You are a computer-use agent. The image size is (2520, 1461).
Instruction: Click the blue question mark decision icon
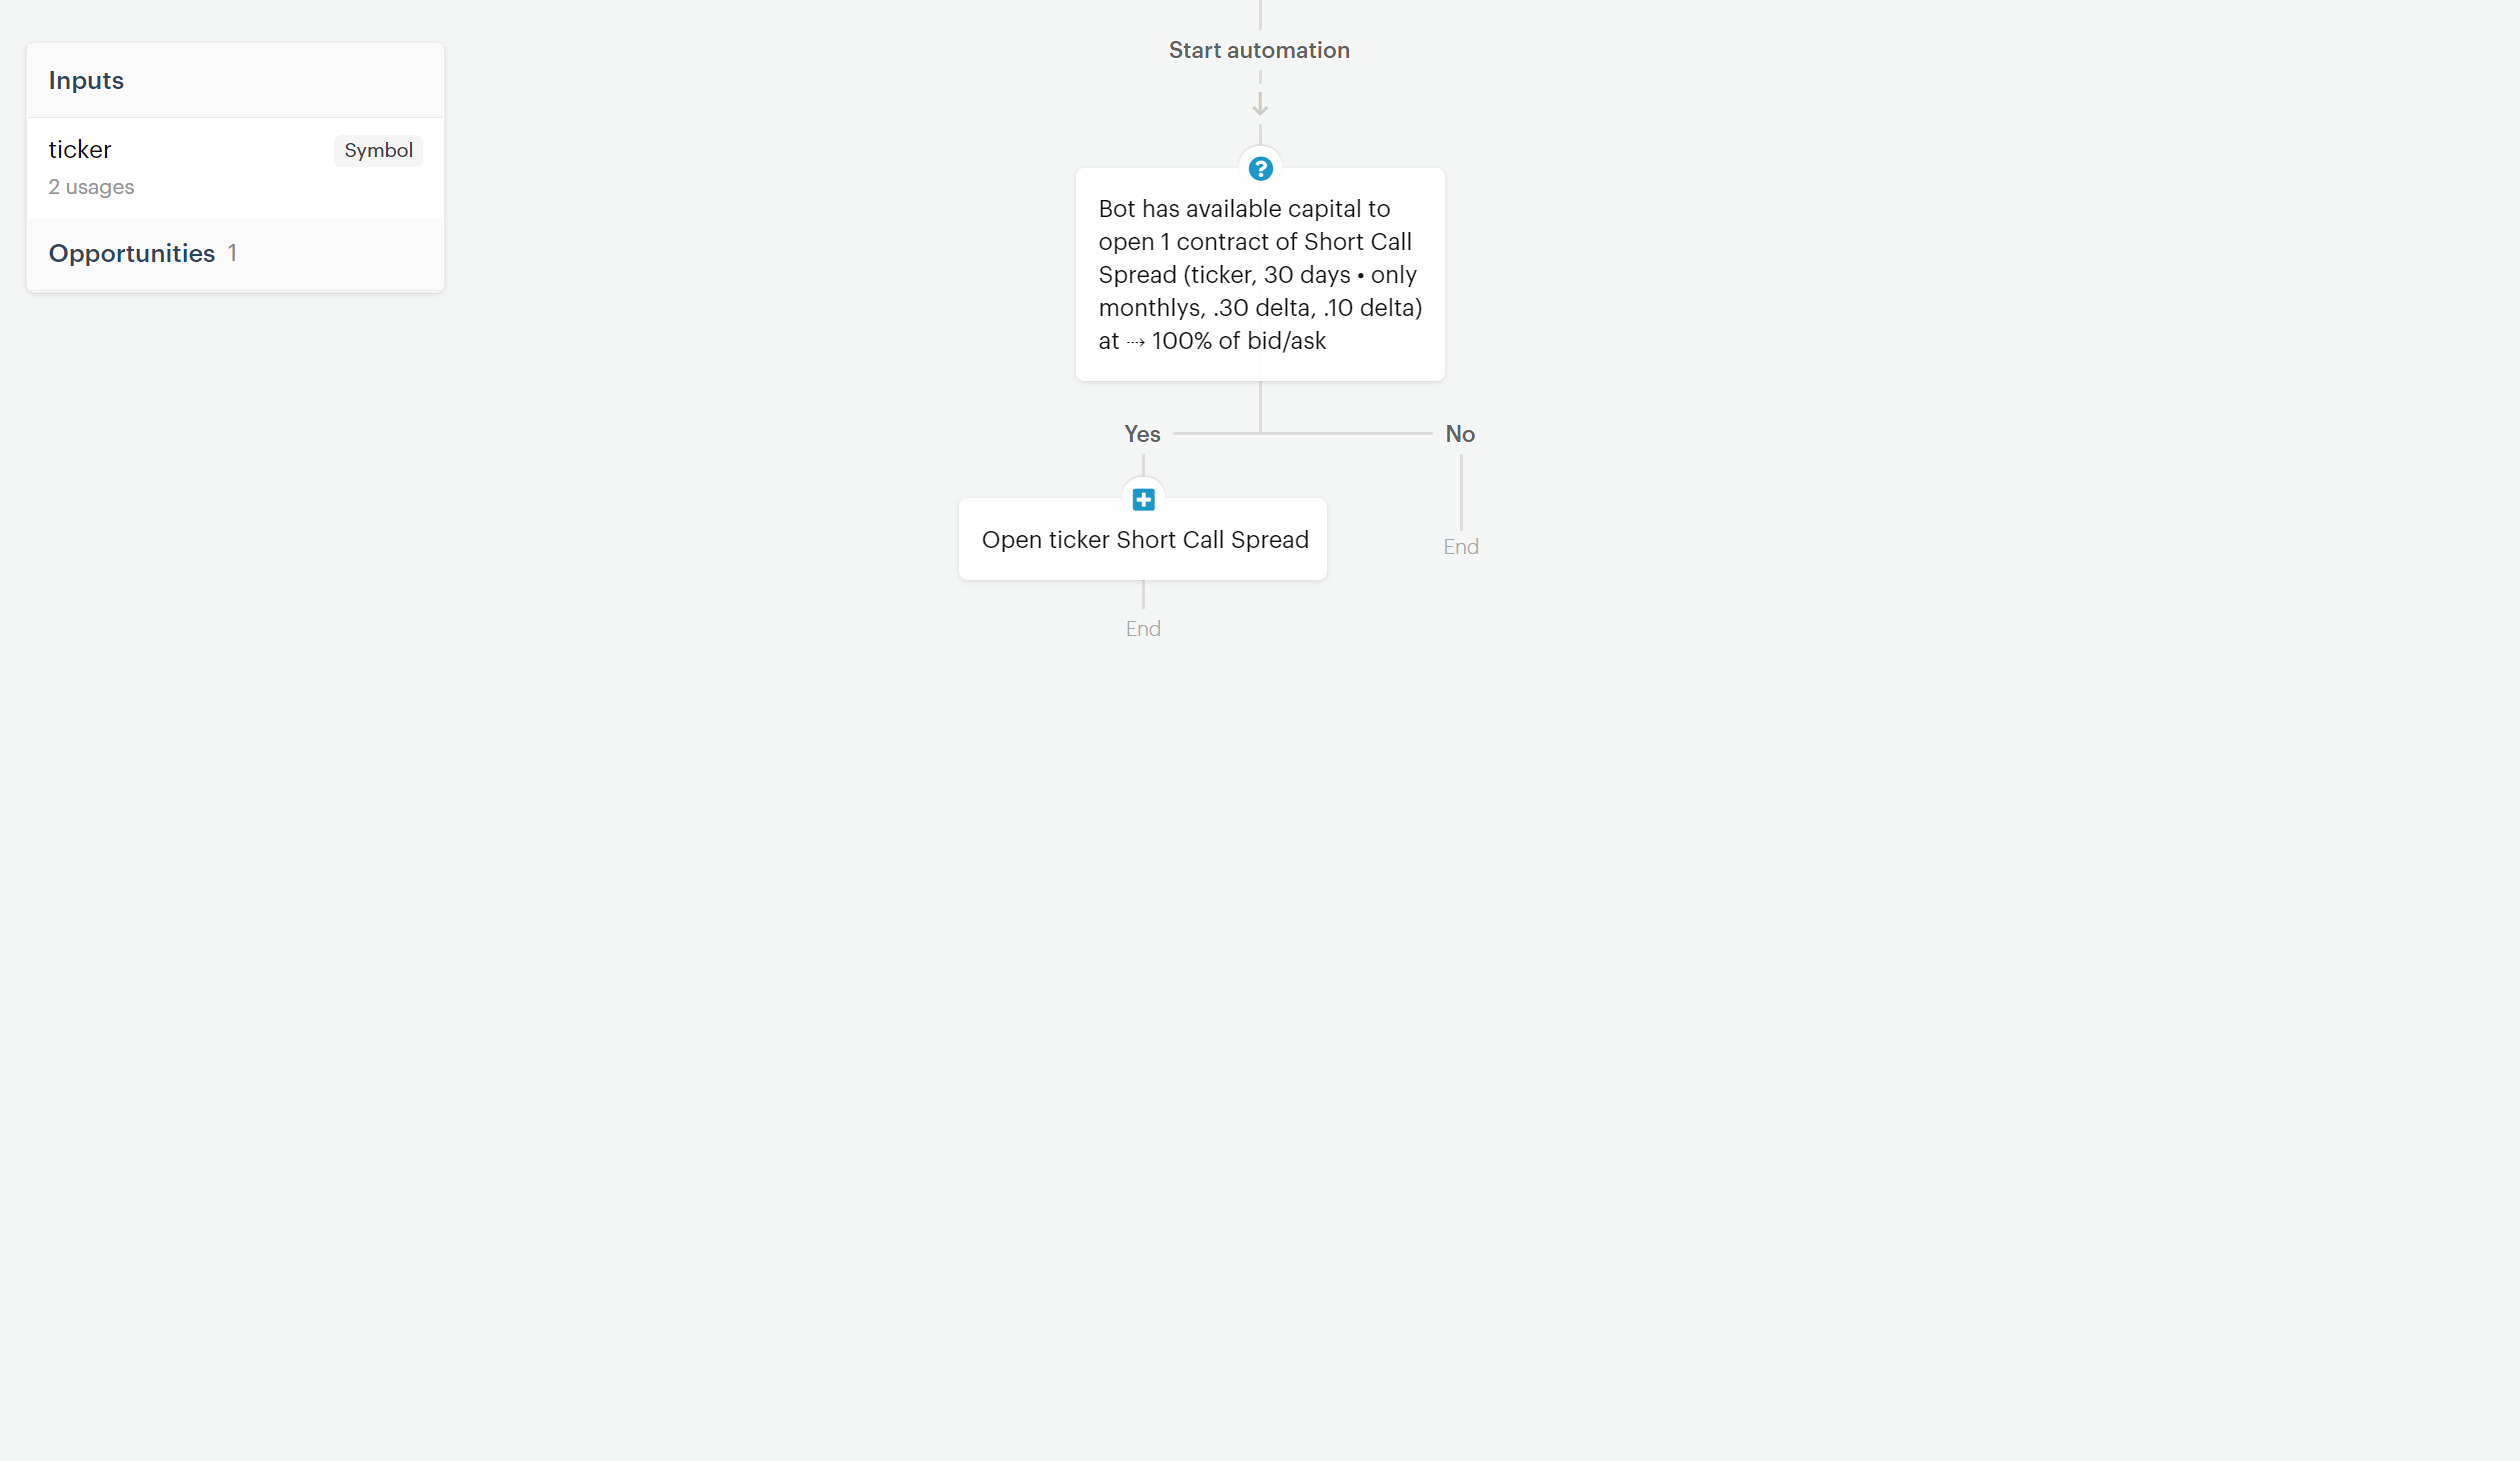(x=1260, y=169)
